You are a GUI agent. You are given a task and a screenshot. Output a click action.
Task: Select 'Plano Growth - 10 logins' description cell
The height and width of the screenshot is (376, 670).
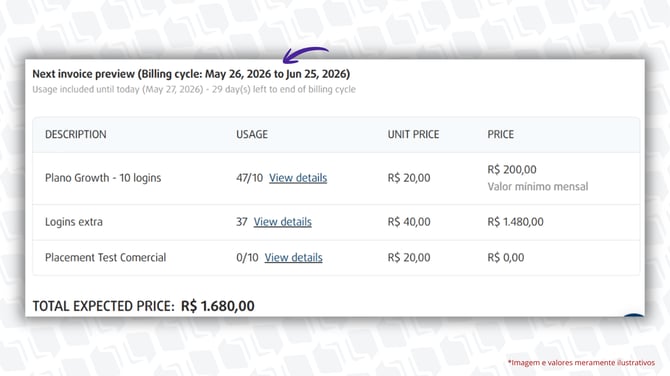click(x=103, y=178)
